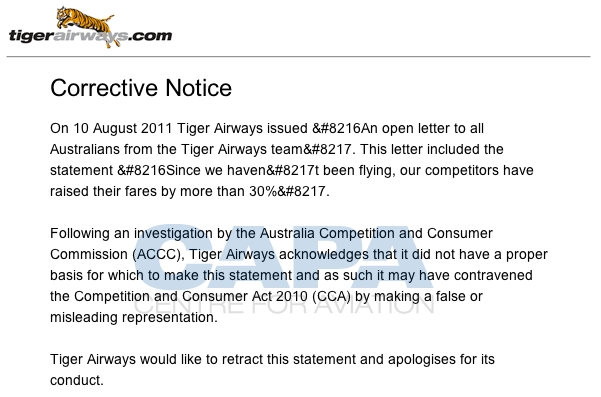Image resolution: width=601 pixels, height=397 pixels.
Task: Click 'Tiger Airways team' in first paragraph
Action: (x=241, y=149)
